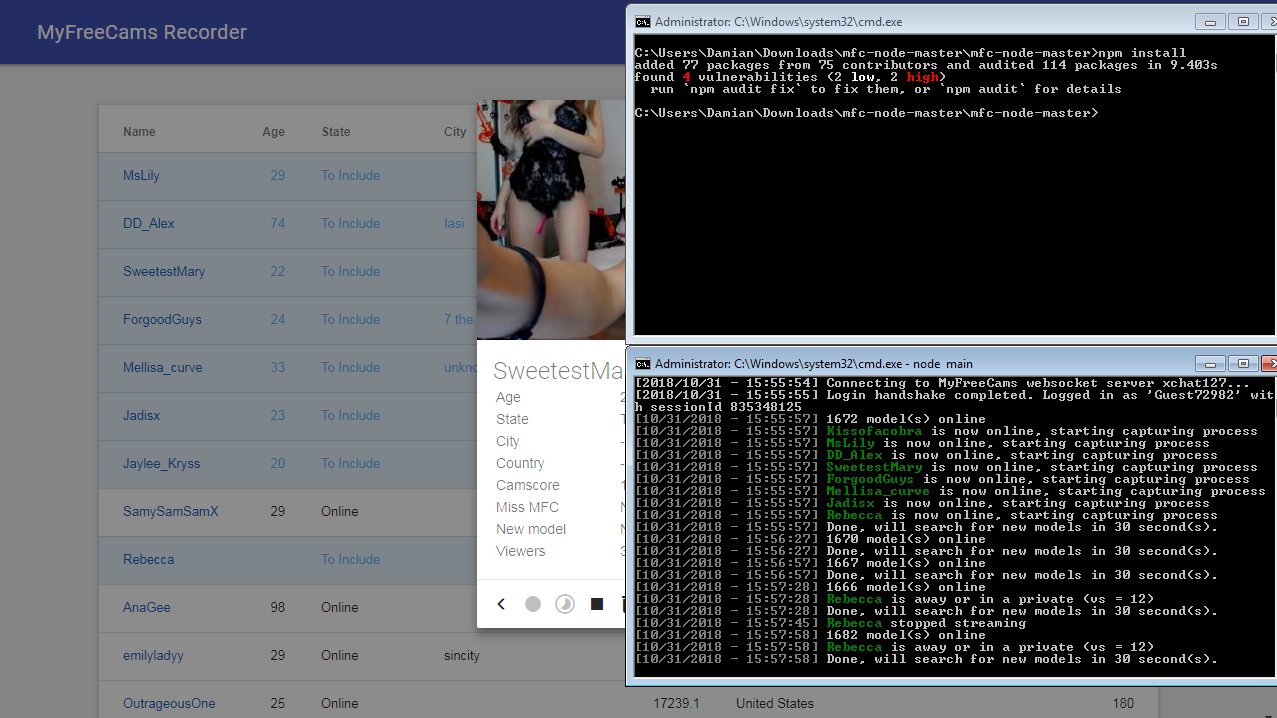Click camscore value 17239.1
This screenshot has width=1277, height=718.
[x=676, y=703]
